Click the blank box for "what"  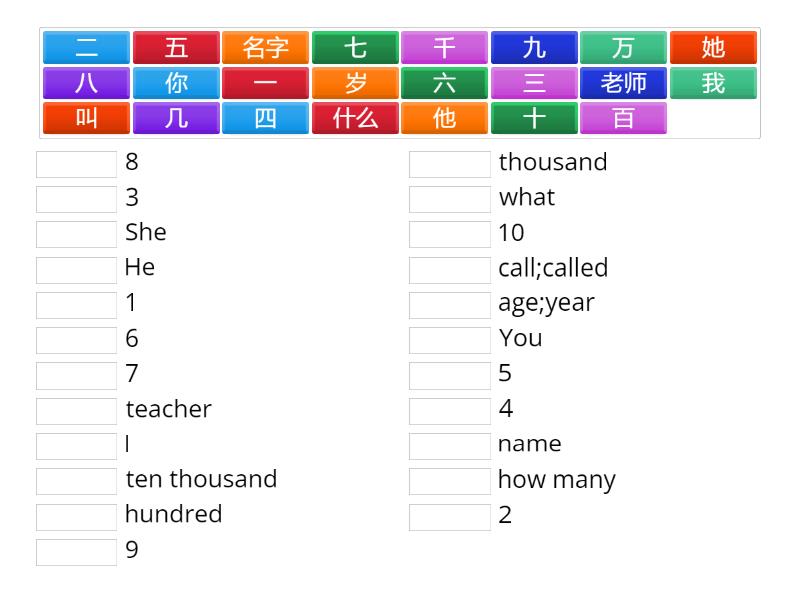pyautogui.click(x=450, y=199)
